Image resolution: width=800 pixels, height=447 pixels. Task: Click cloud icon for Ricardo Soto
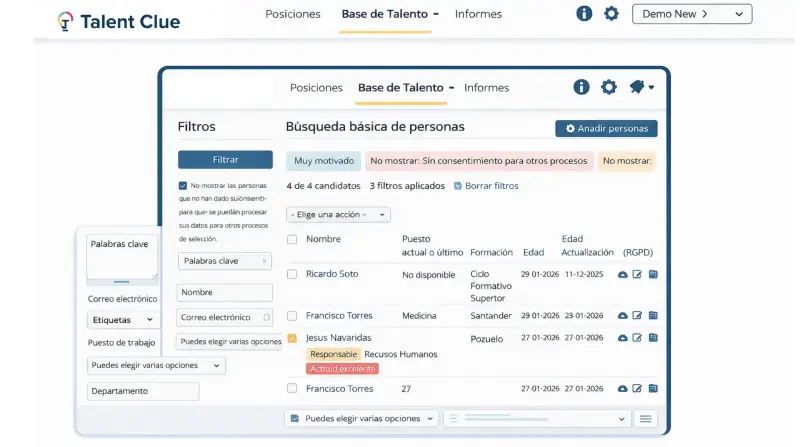[x=622, y=275]
